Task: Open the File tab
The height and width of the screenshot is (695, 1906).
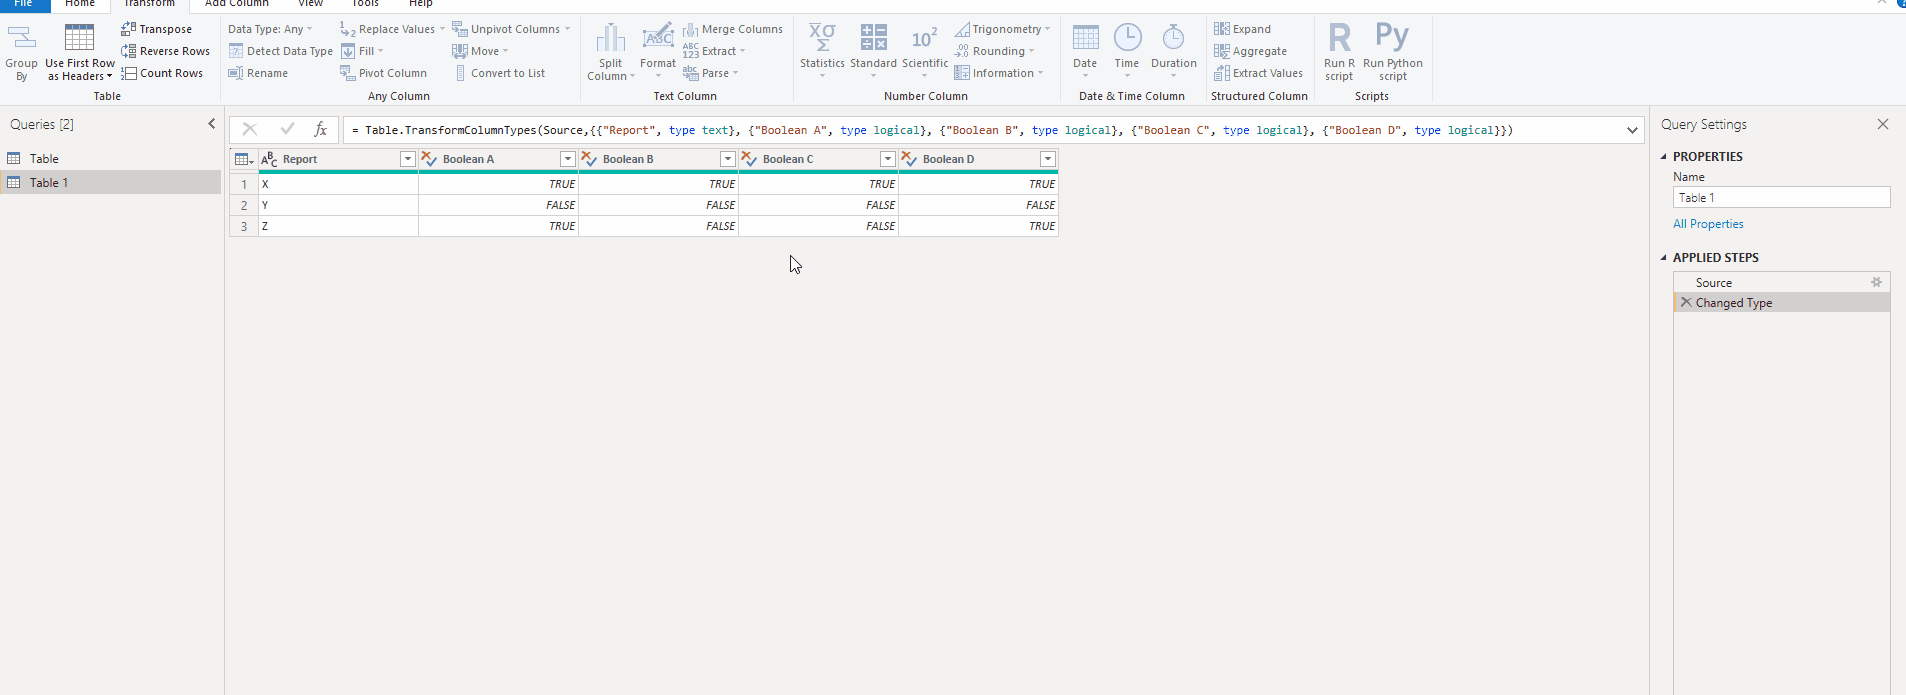Action: coord(23,4)
